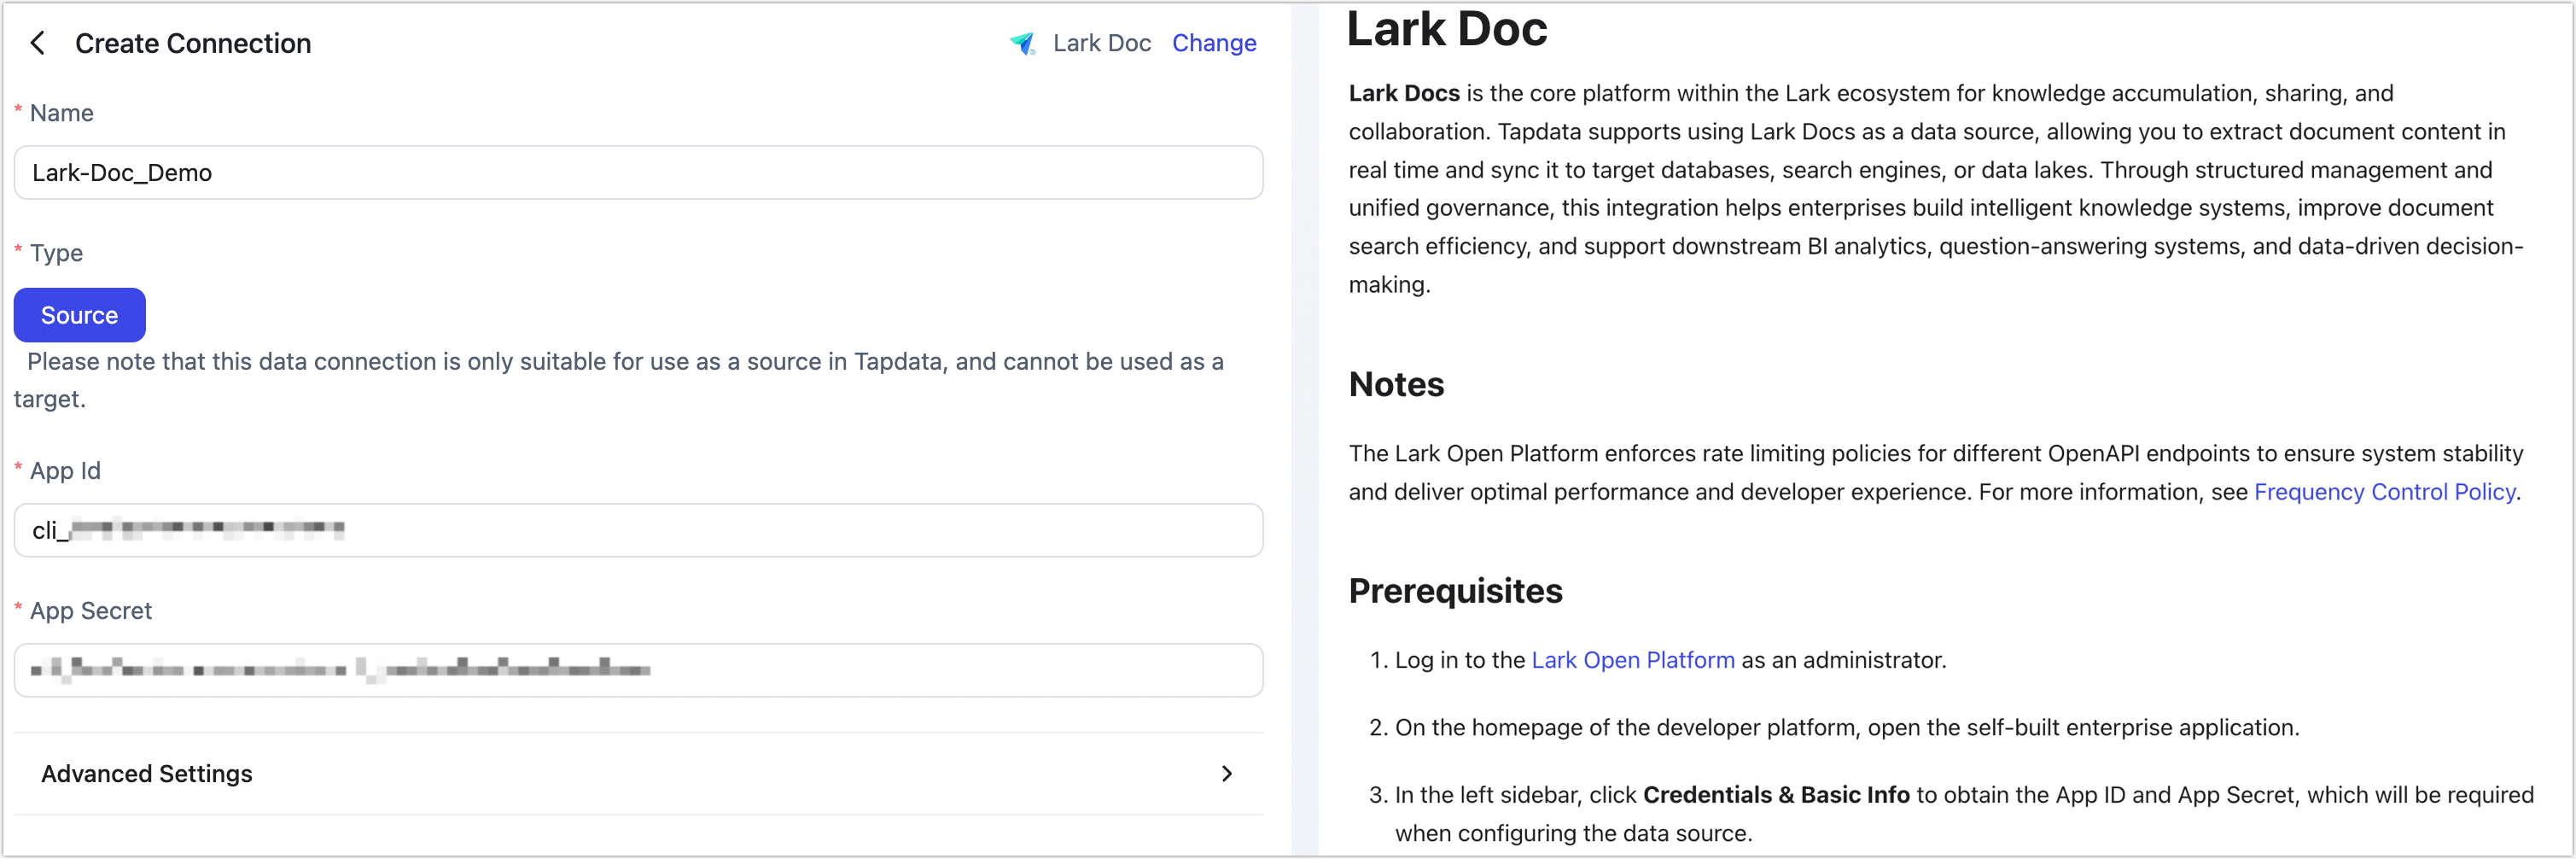
Task: Click the Lark Doc documentation title
Action: [1447, 29]
